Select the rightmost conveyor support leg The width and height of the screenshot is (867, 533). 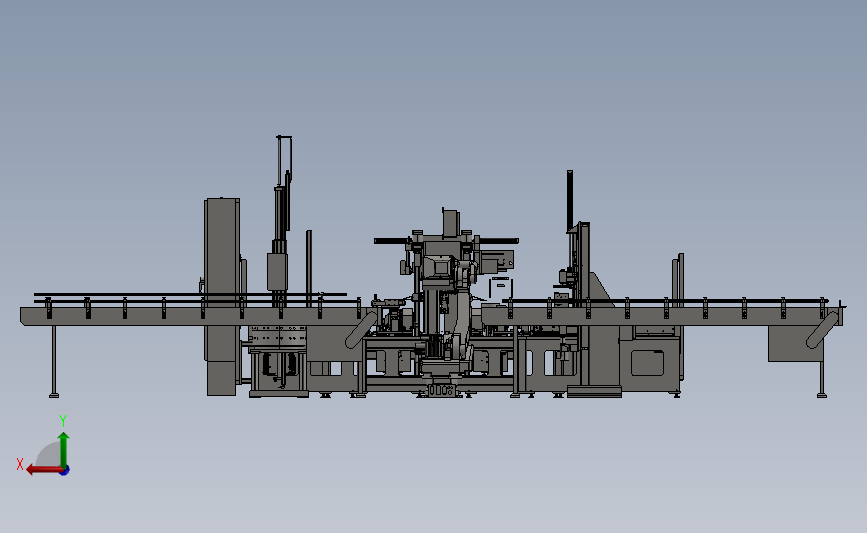point(822,379)
